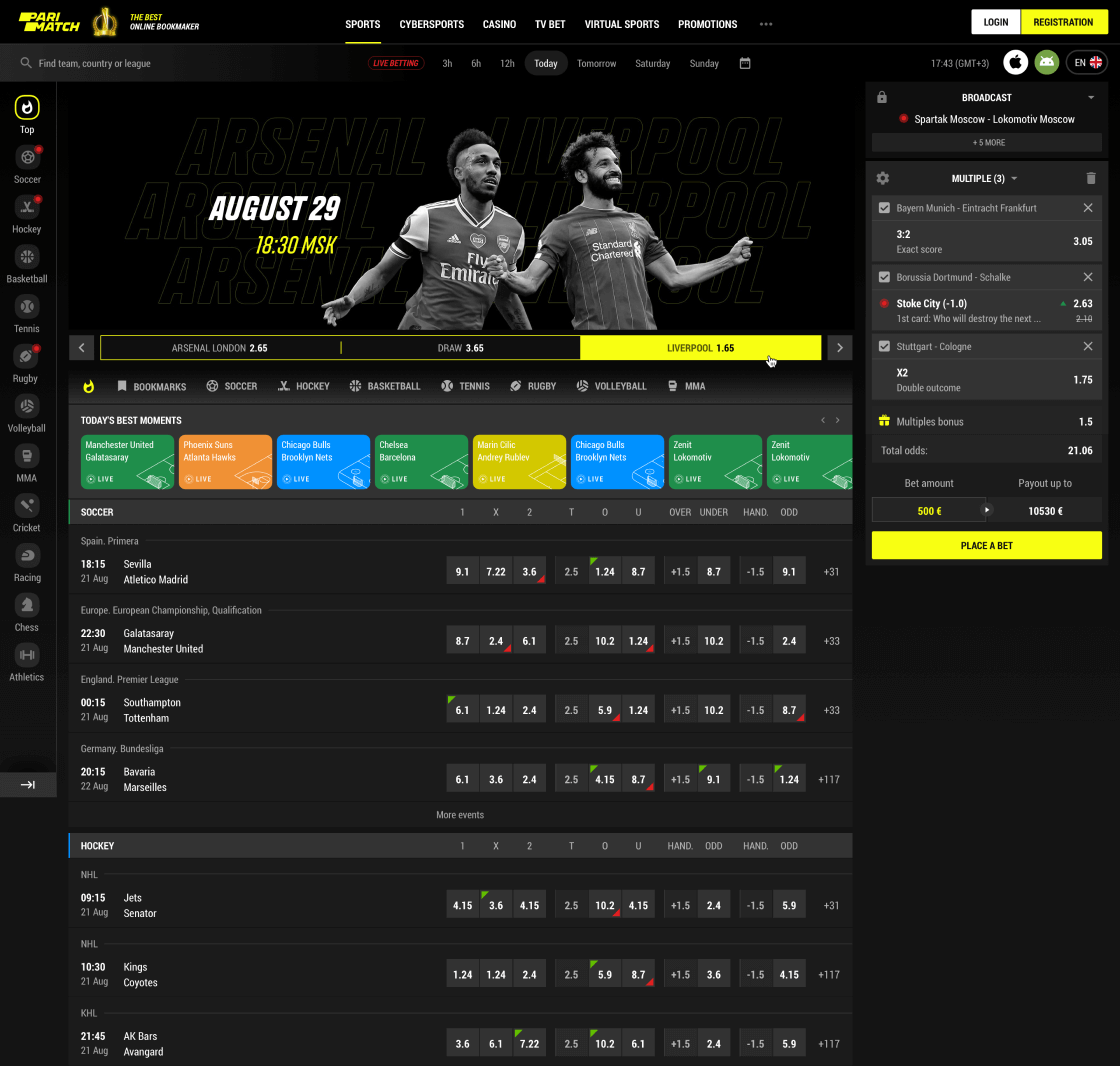The height and width of the screenshot is (1066, 1120).
Task: Download the Apple iOS app
Action: 1015,62
